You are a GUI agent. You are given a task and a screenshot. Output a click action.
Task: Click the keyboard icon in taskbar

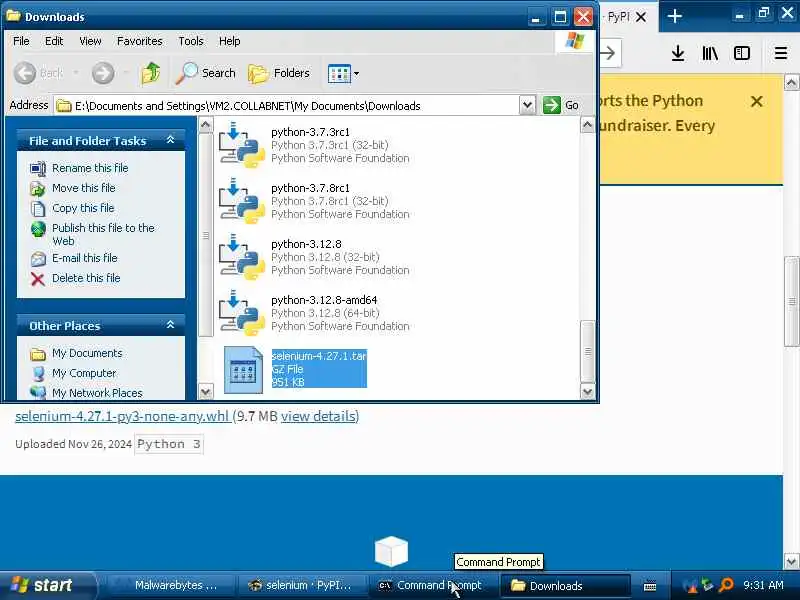650,586
